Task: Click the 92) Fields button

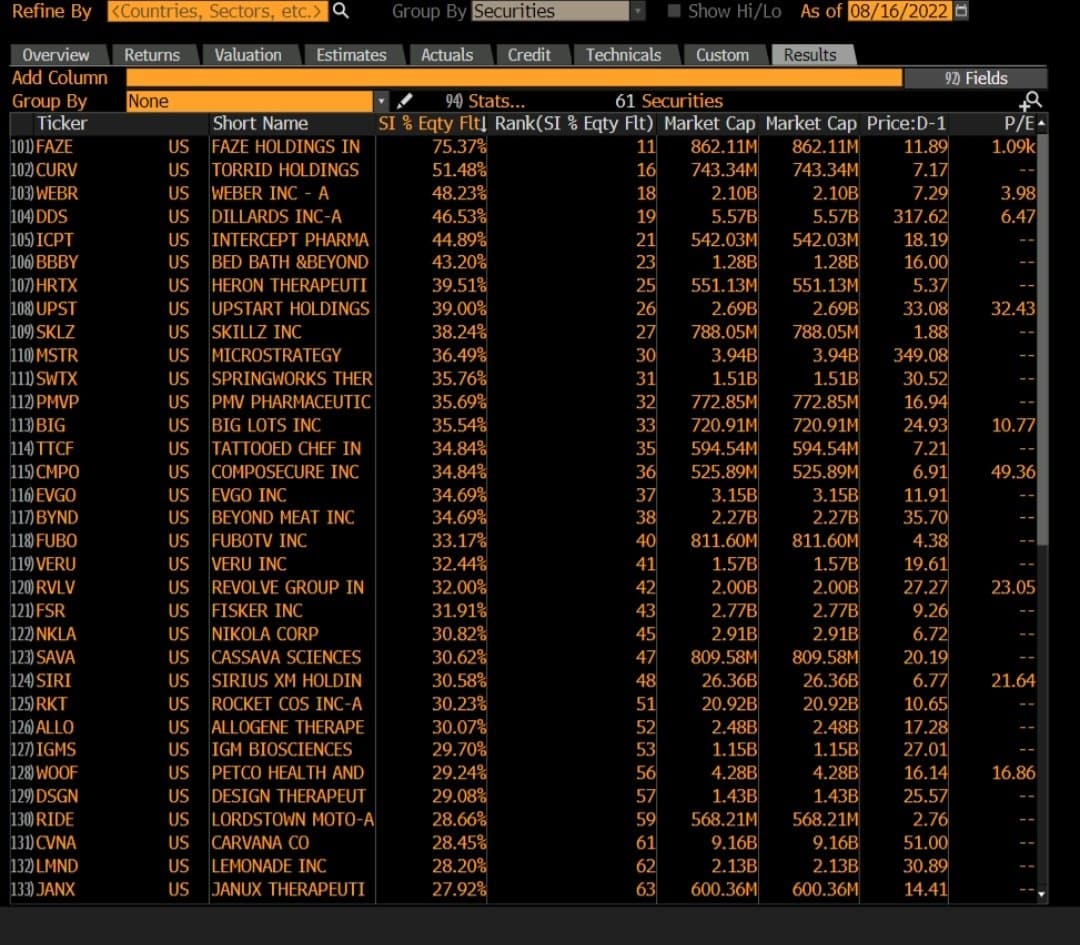Action: (975, 79)
